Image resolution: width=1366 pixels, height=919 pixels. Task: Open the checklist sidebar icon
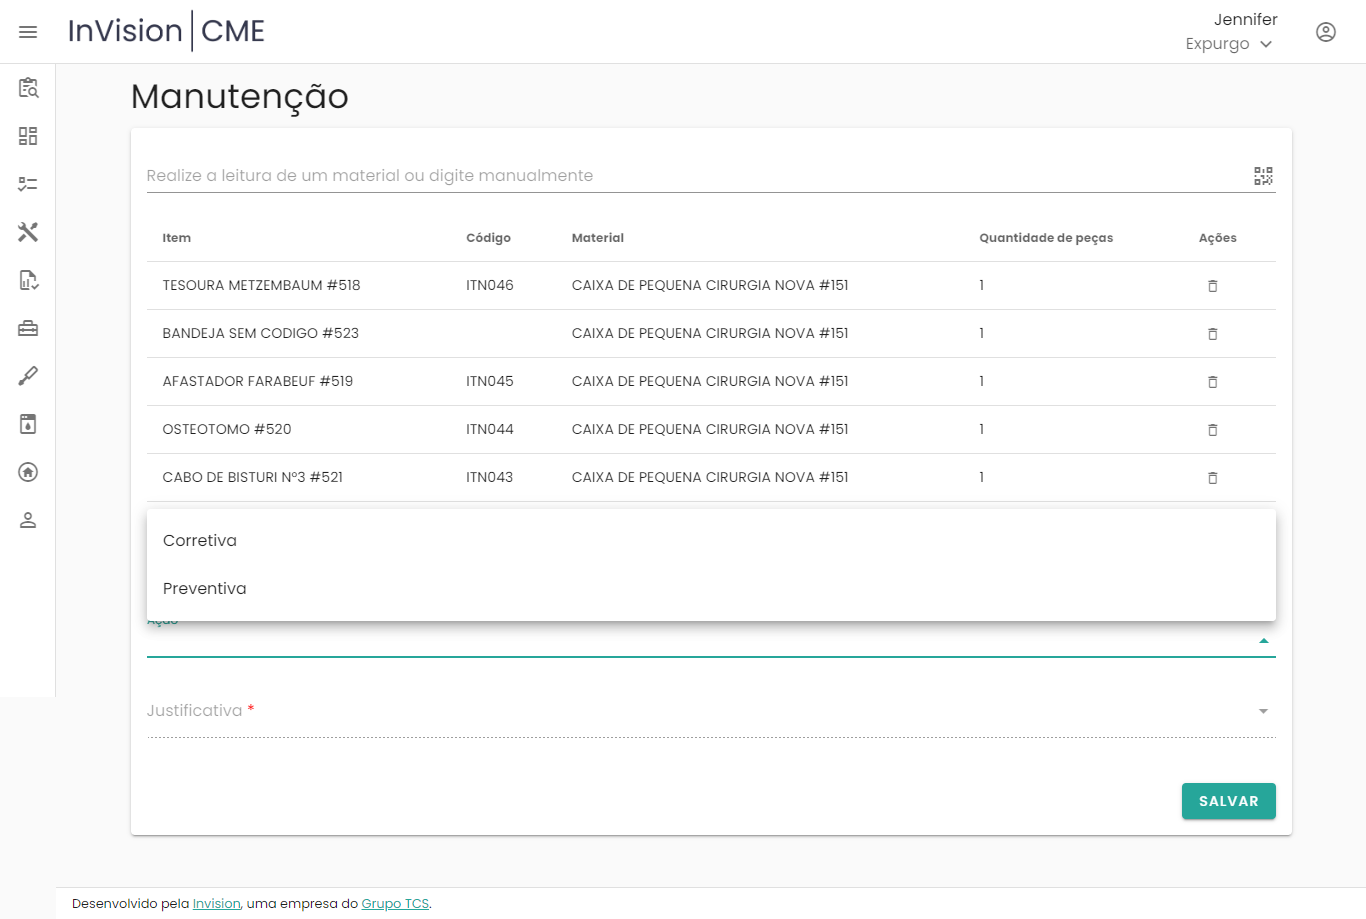(x=28, y=184)
